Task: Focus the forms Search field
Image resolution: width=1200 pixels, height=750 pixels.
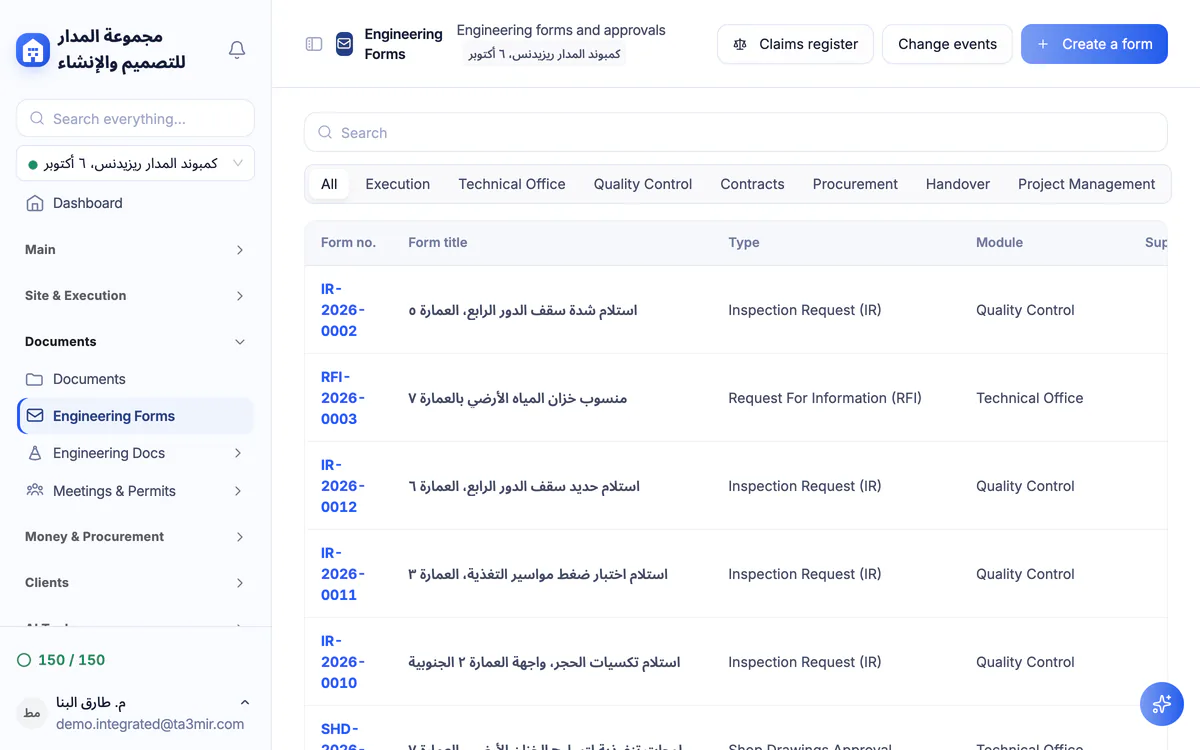Action: 735,132
